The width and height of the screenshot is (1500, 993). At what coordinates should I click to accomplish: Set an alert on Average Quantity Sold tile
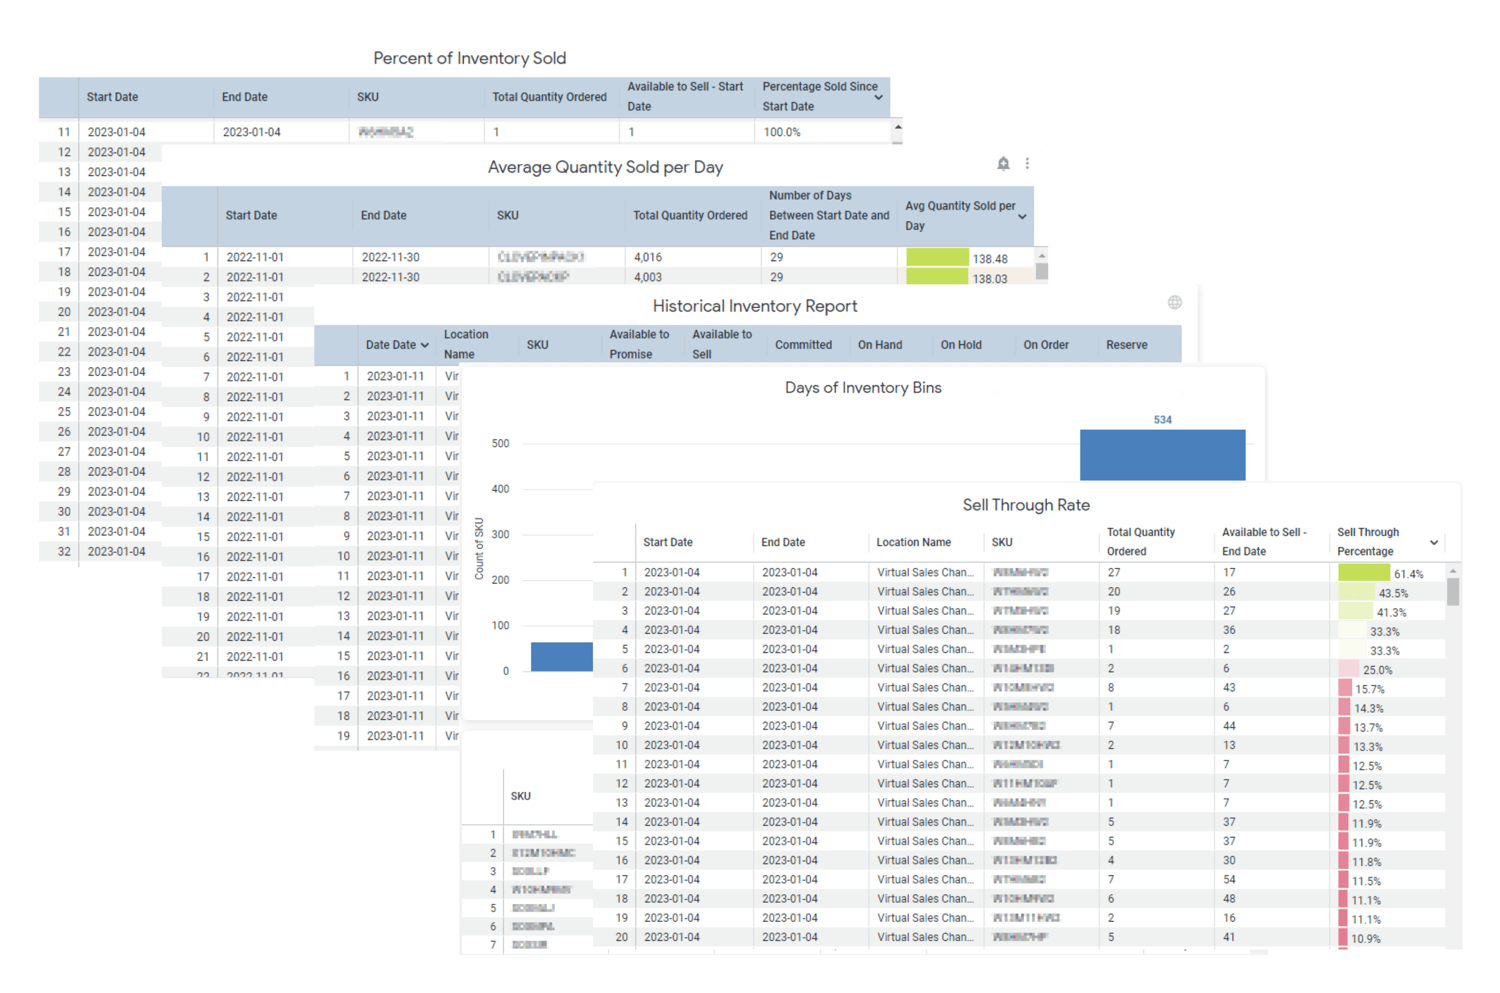1003,163
